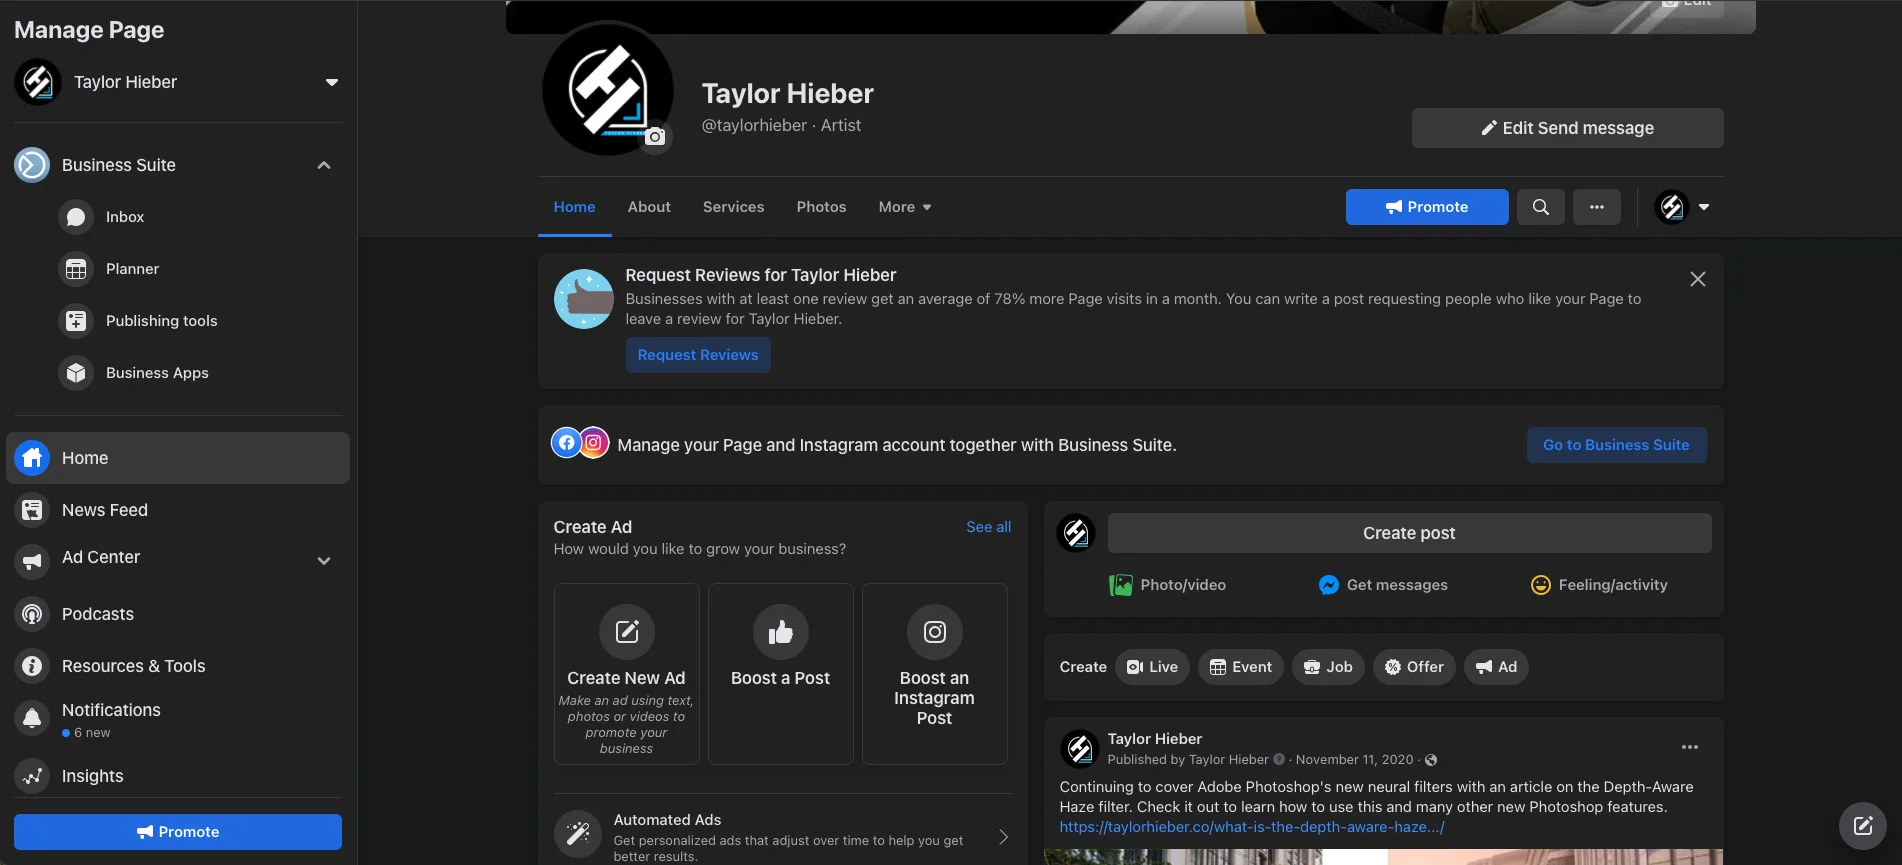Click the post author avatar thumbnail
This screenshot has width=1902, height=865.
[x=1080, y=749]
